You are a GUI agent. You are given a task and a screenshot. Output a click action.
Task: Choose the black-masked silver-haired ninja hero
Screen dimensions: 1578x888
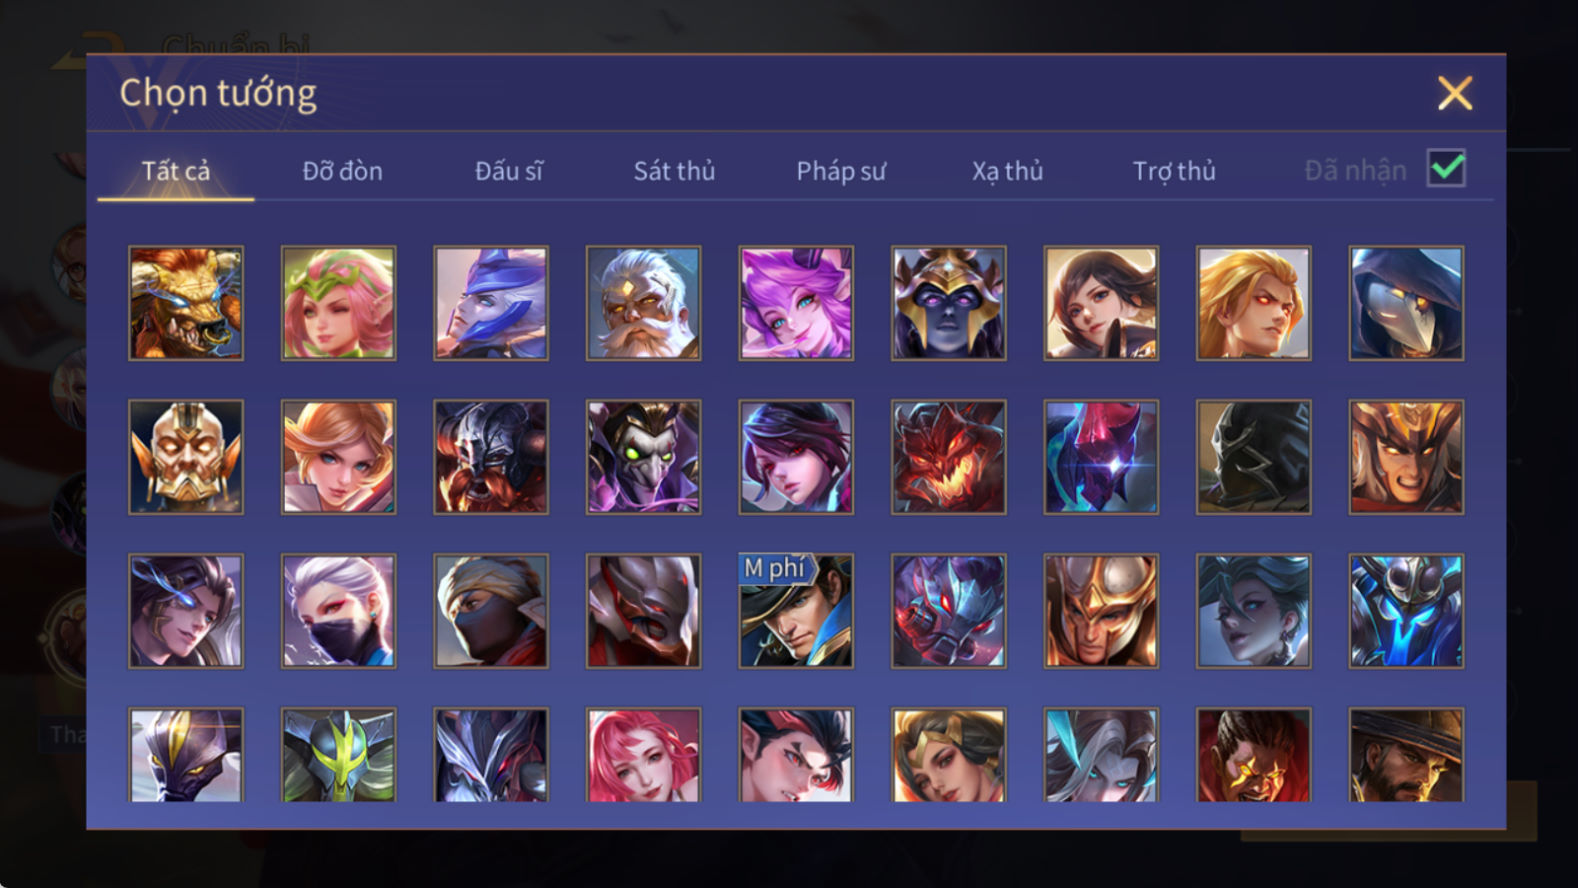coord(338,611)
